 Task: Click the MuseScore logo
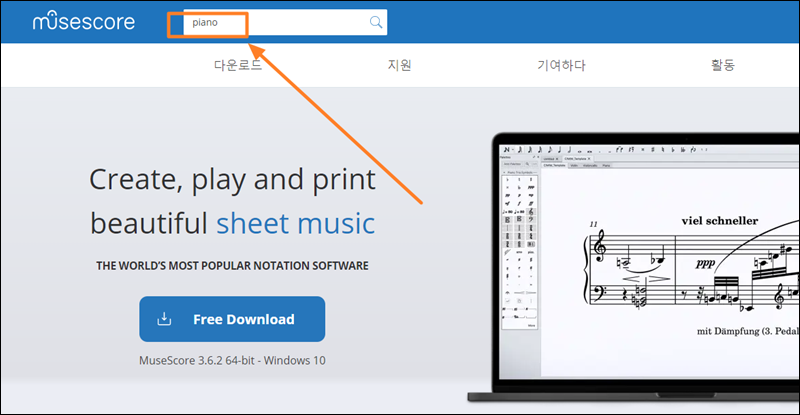84,21
